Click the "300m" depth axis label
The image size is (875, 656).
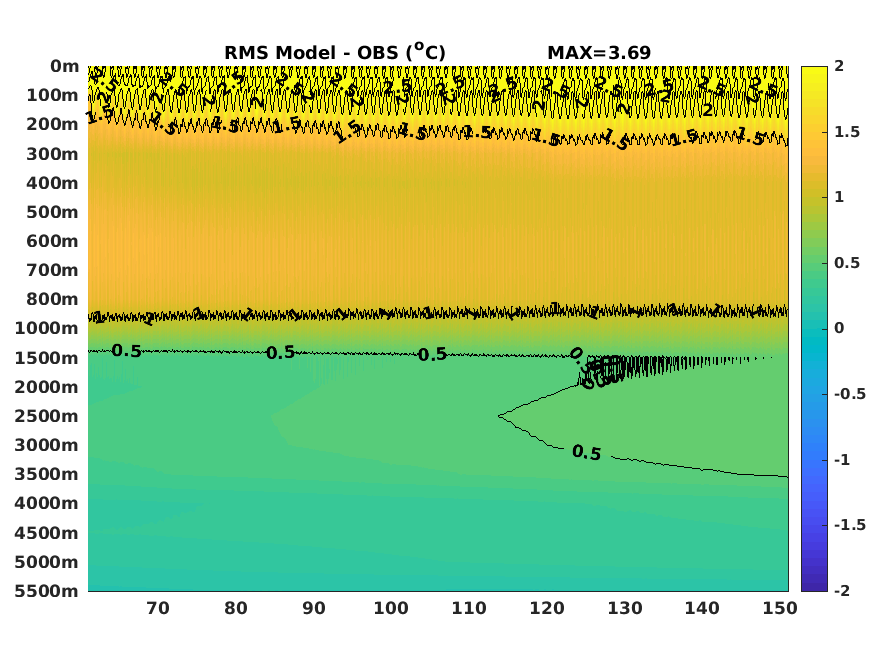click(x=52, y=154)
